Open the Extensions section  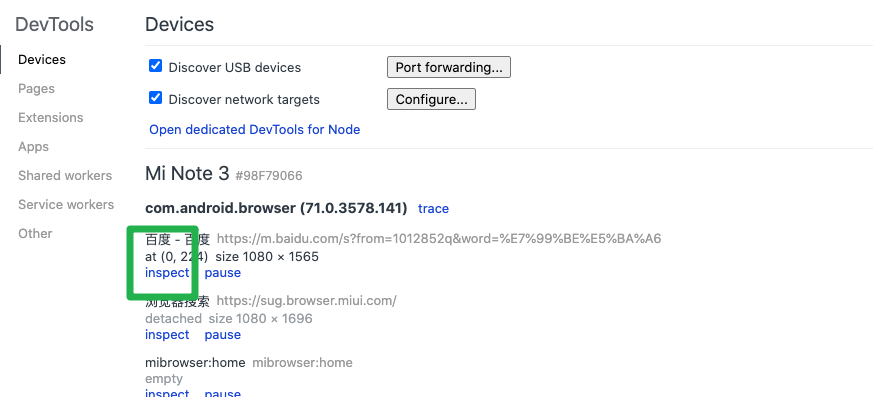(x=51, y=117)
